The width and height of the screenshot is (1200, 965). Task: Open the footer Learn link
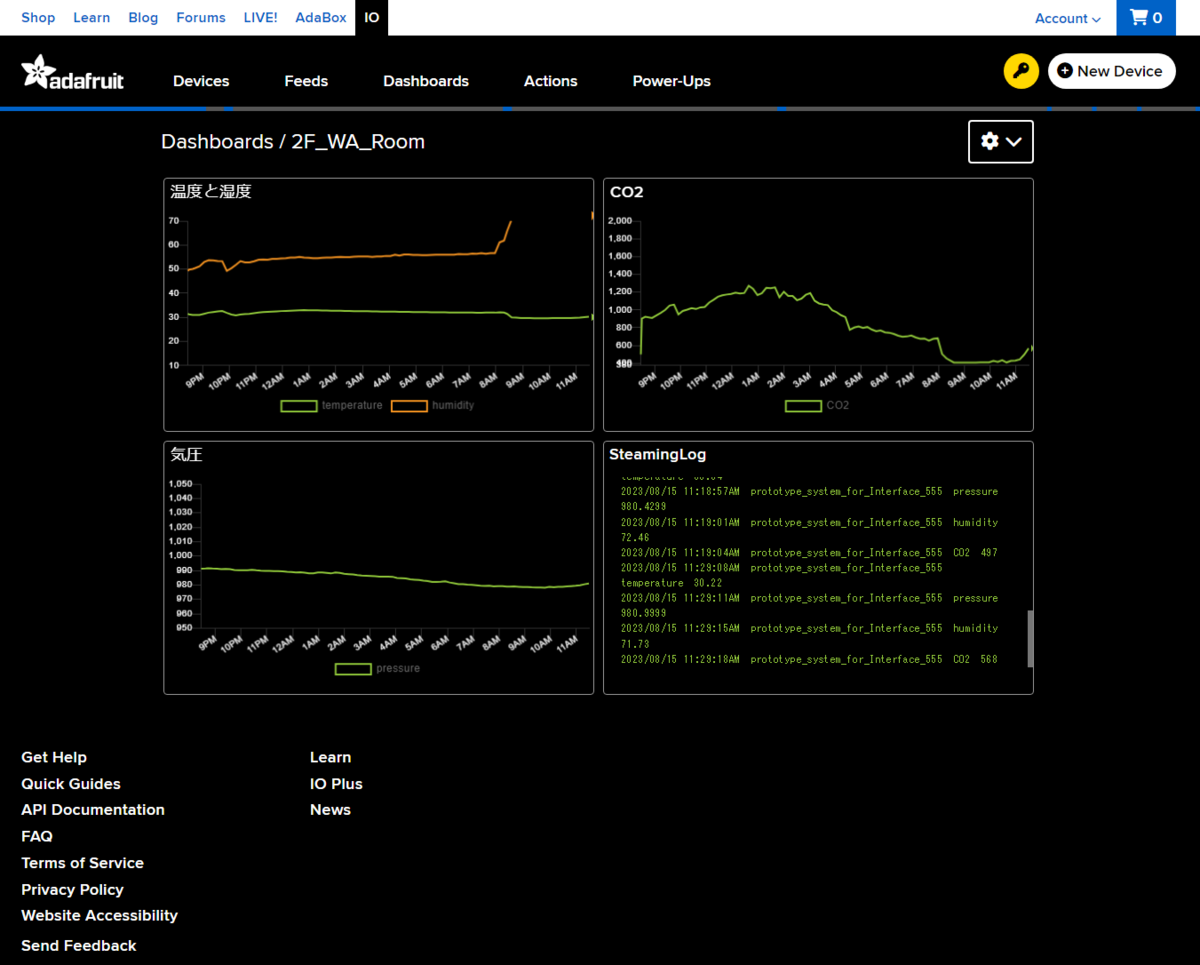pos(330,757)
